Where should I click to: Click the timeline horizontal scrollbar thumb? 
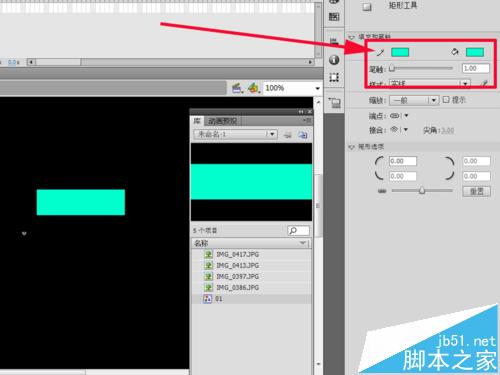pos(58,62)
